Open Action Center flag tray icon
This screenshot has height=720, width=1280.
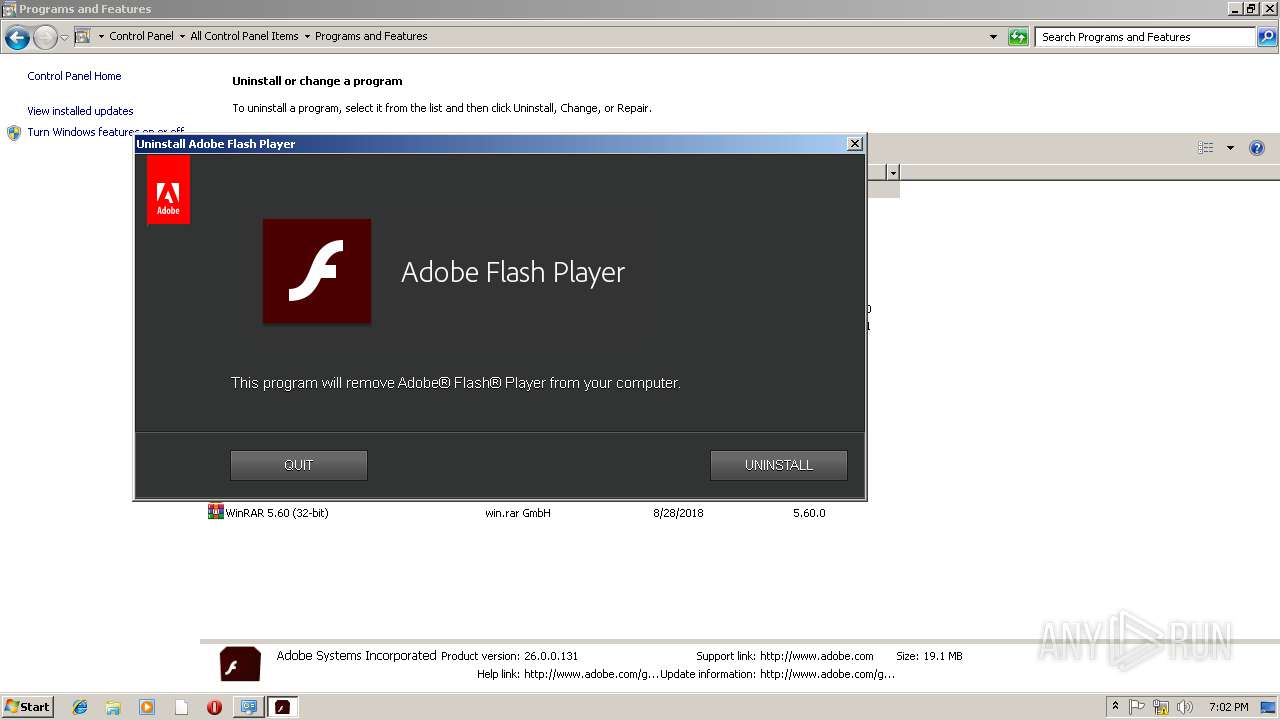click(1137, 707)
